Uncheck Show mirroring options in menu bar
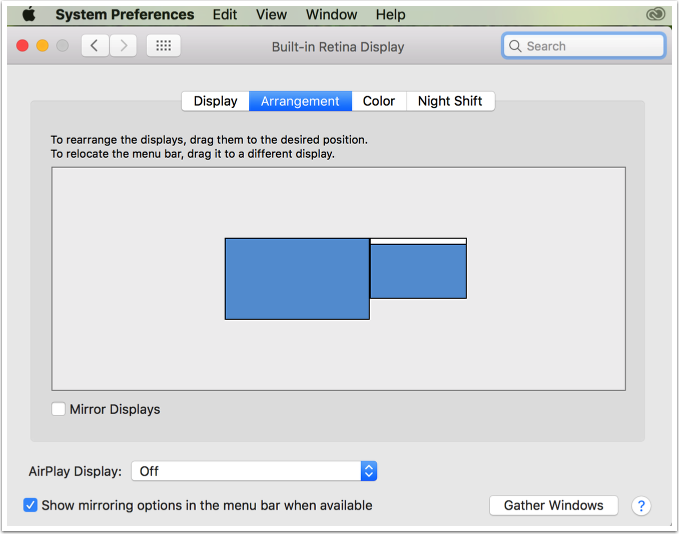679x534 pixels. point(30,505)
